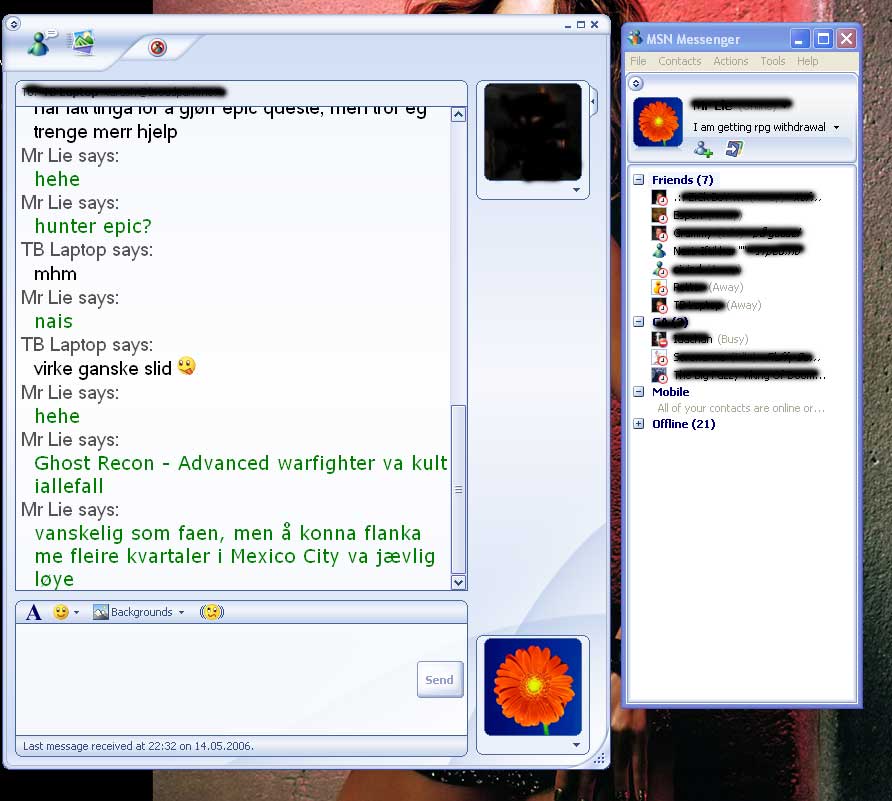Close the chat conversation window

tap(594, 24)
